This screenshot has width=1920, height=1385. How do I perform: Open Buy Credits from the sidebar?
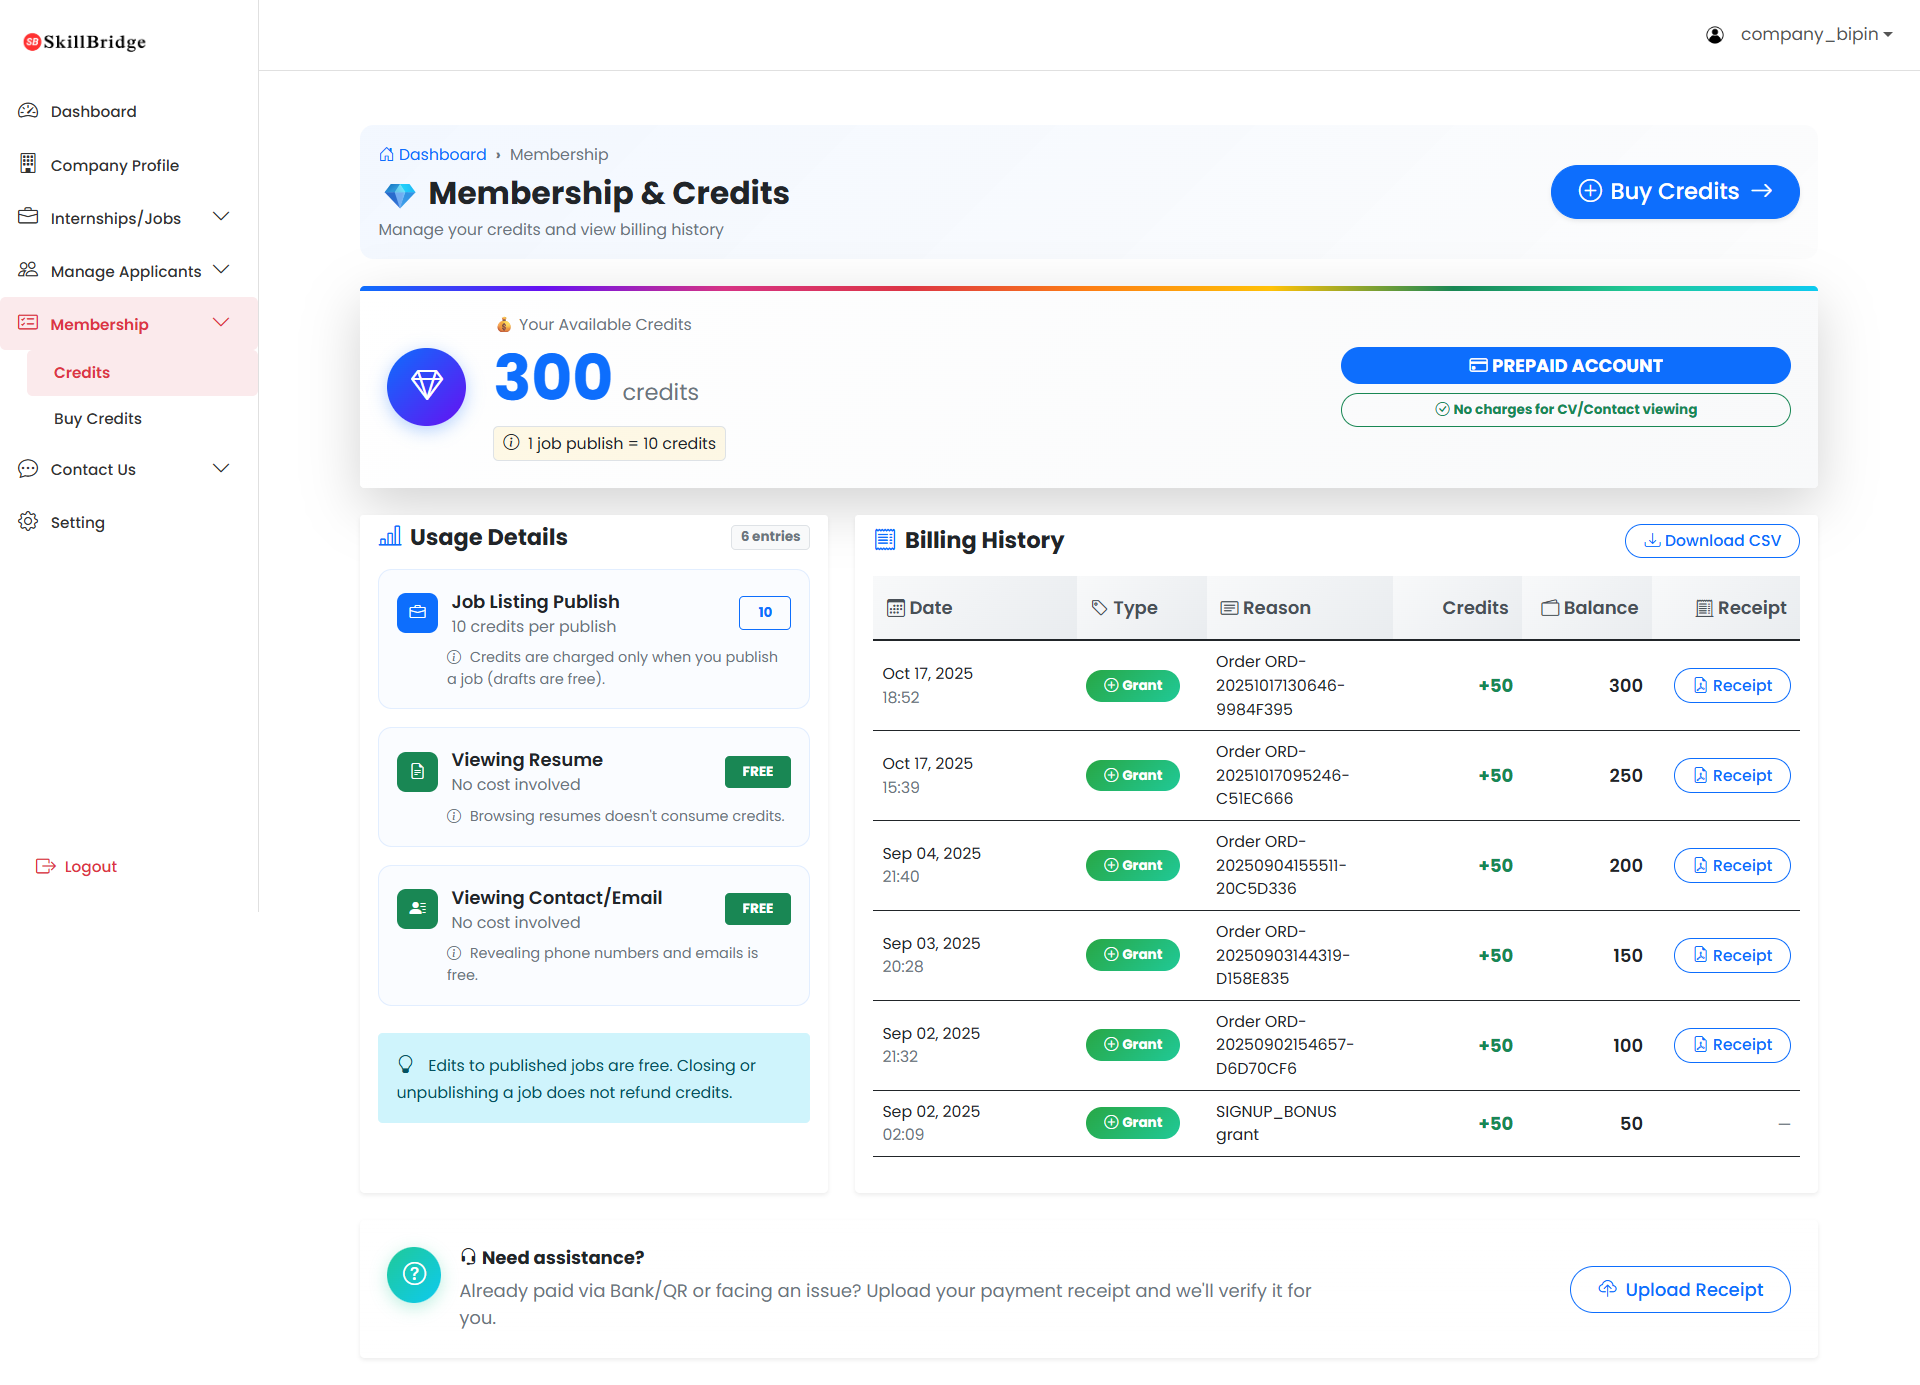(97, 418)
